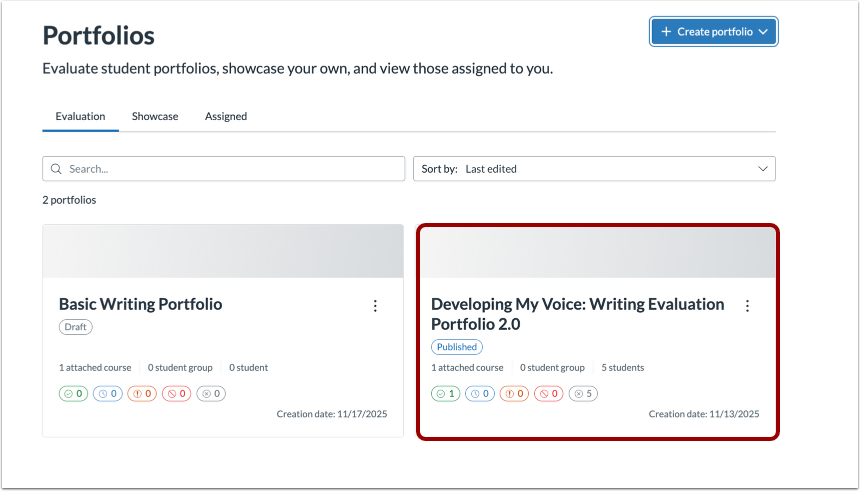Click the 'Evaluate student portfolios' description text

click(298, 69)
